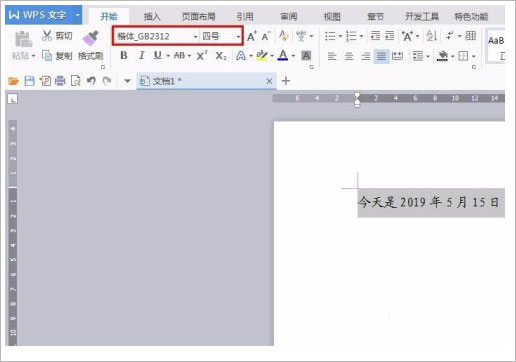Align text right
This screenshot has width=516, height=362.
pyautogui.click(x=366, y=56)
